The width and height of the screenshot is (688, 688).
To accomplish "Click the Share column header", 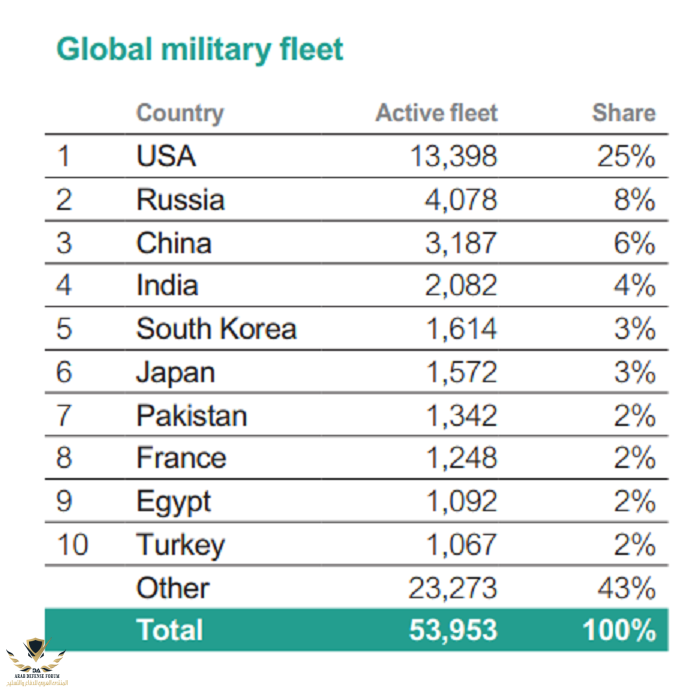I will [x=623, y=113].
